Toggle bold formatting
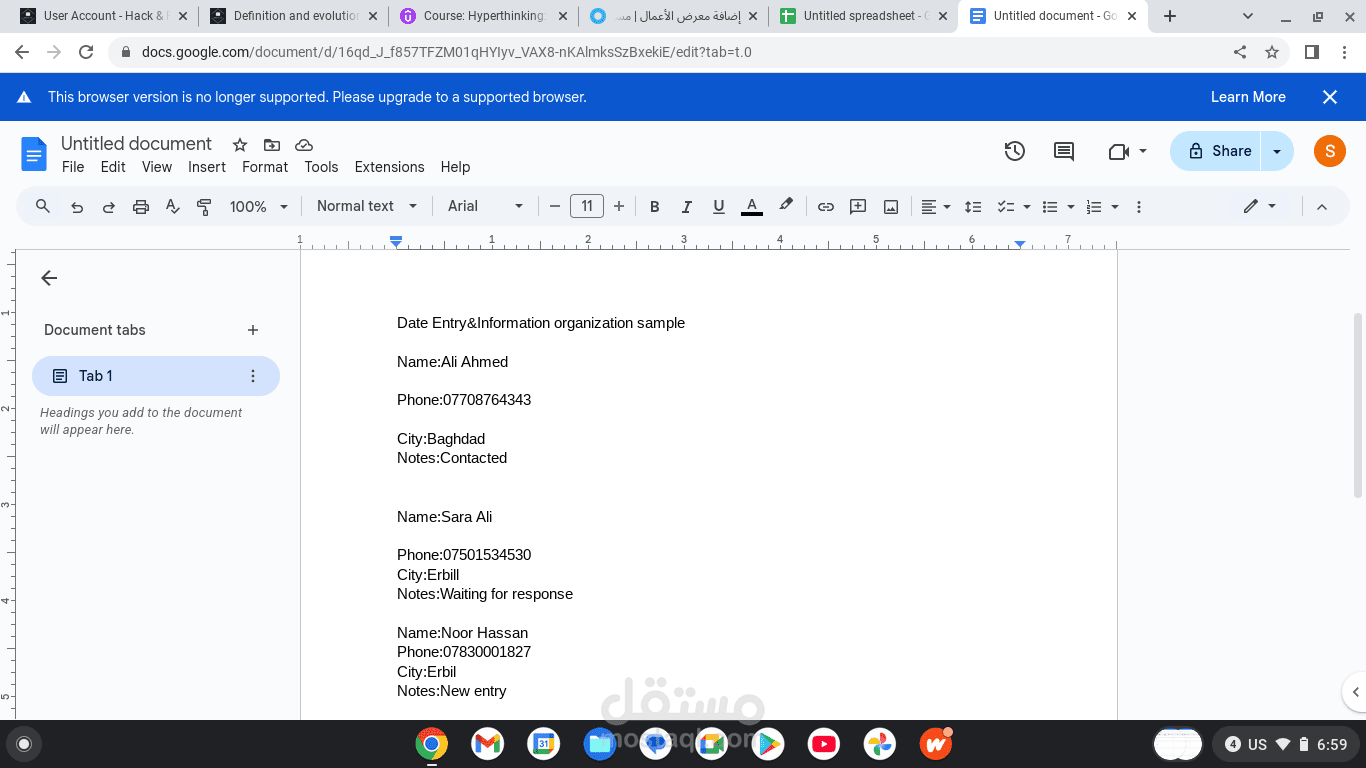Viewport: 1366px width, 768px height. tap(655, 207)
